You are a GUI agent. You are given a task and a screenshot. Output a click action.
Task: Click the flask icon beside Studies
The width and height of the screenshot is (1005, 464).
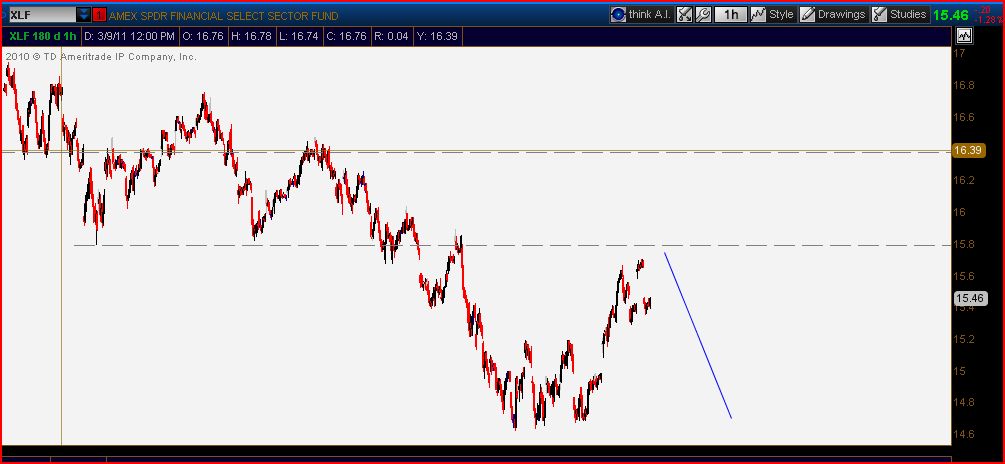click(x=880, y=14)
